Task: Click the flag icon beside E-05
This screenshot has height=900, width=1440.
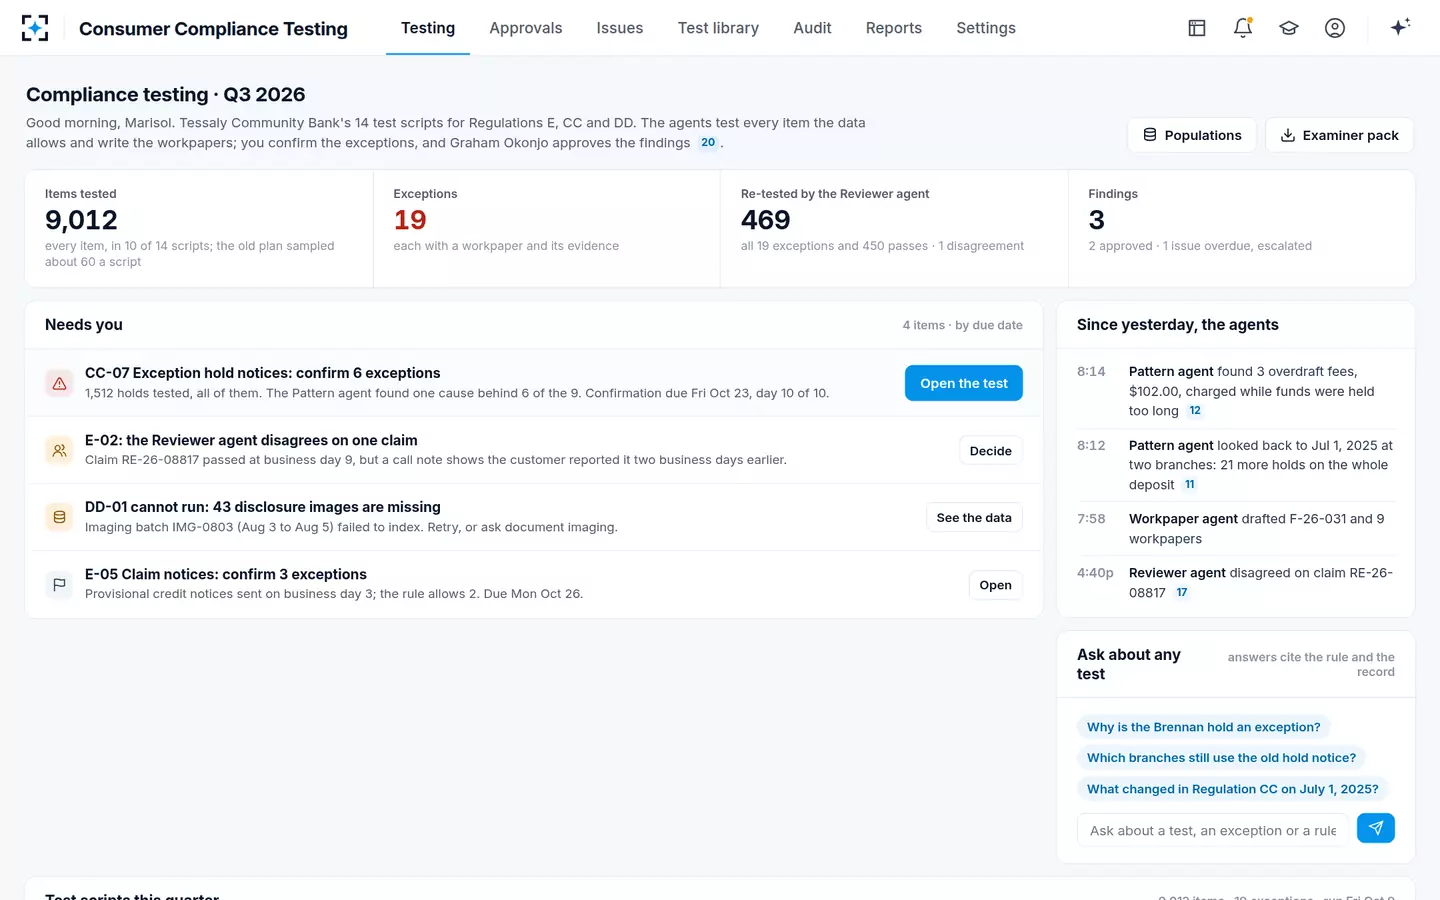Action: coord(59,584)
